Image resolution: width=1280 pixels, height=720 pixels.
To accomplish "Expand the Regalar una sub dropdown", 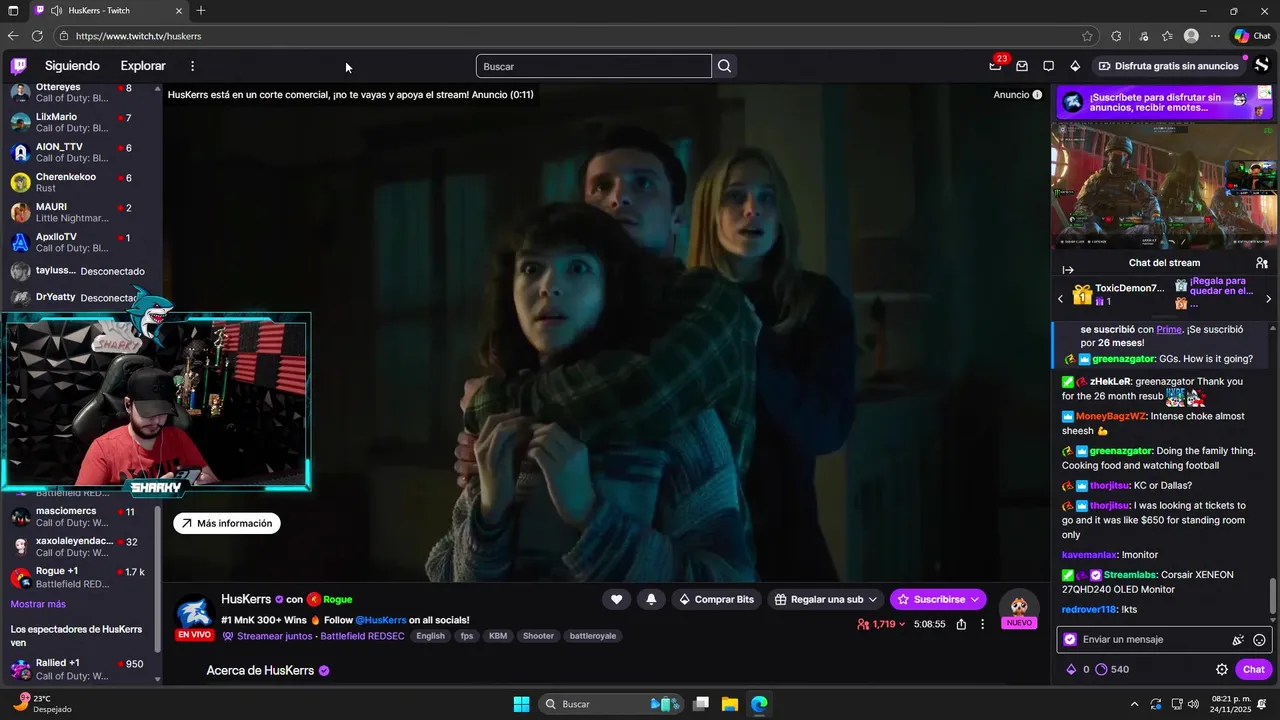I will 873,599.
